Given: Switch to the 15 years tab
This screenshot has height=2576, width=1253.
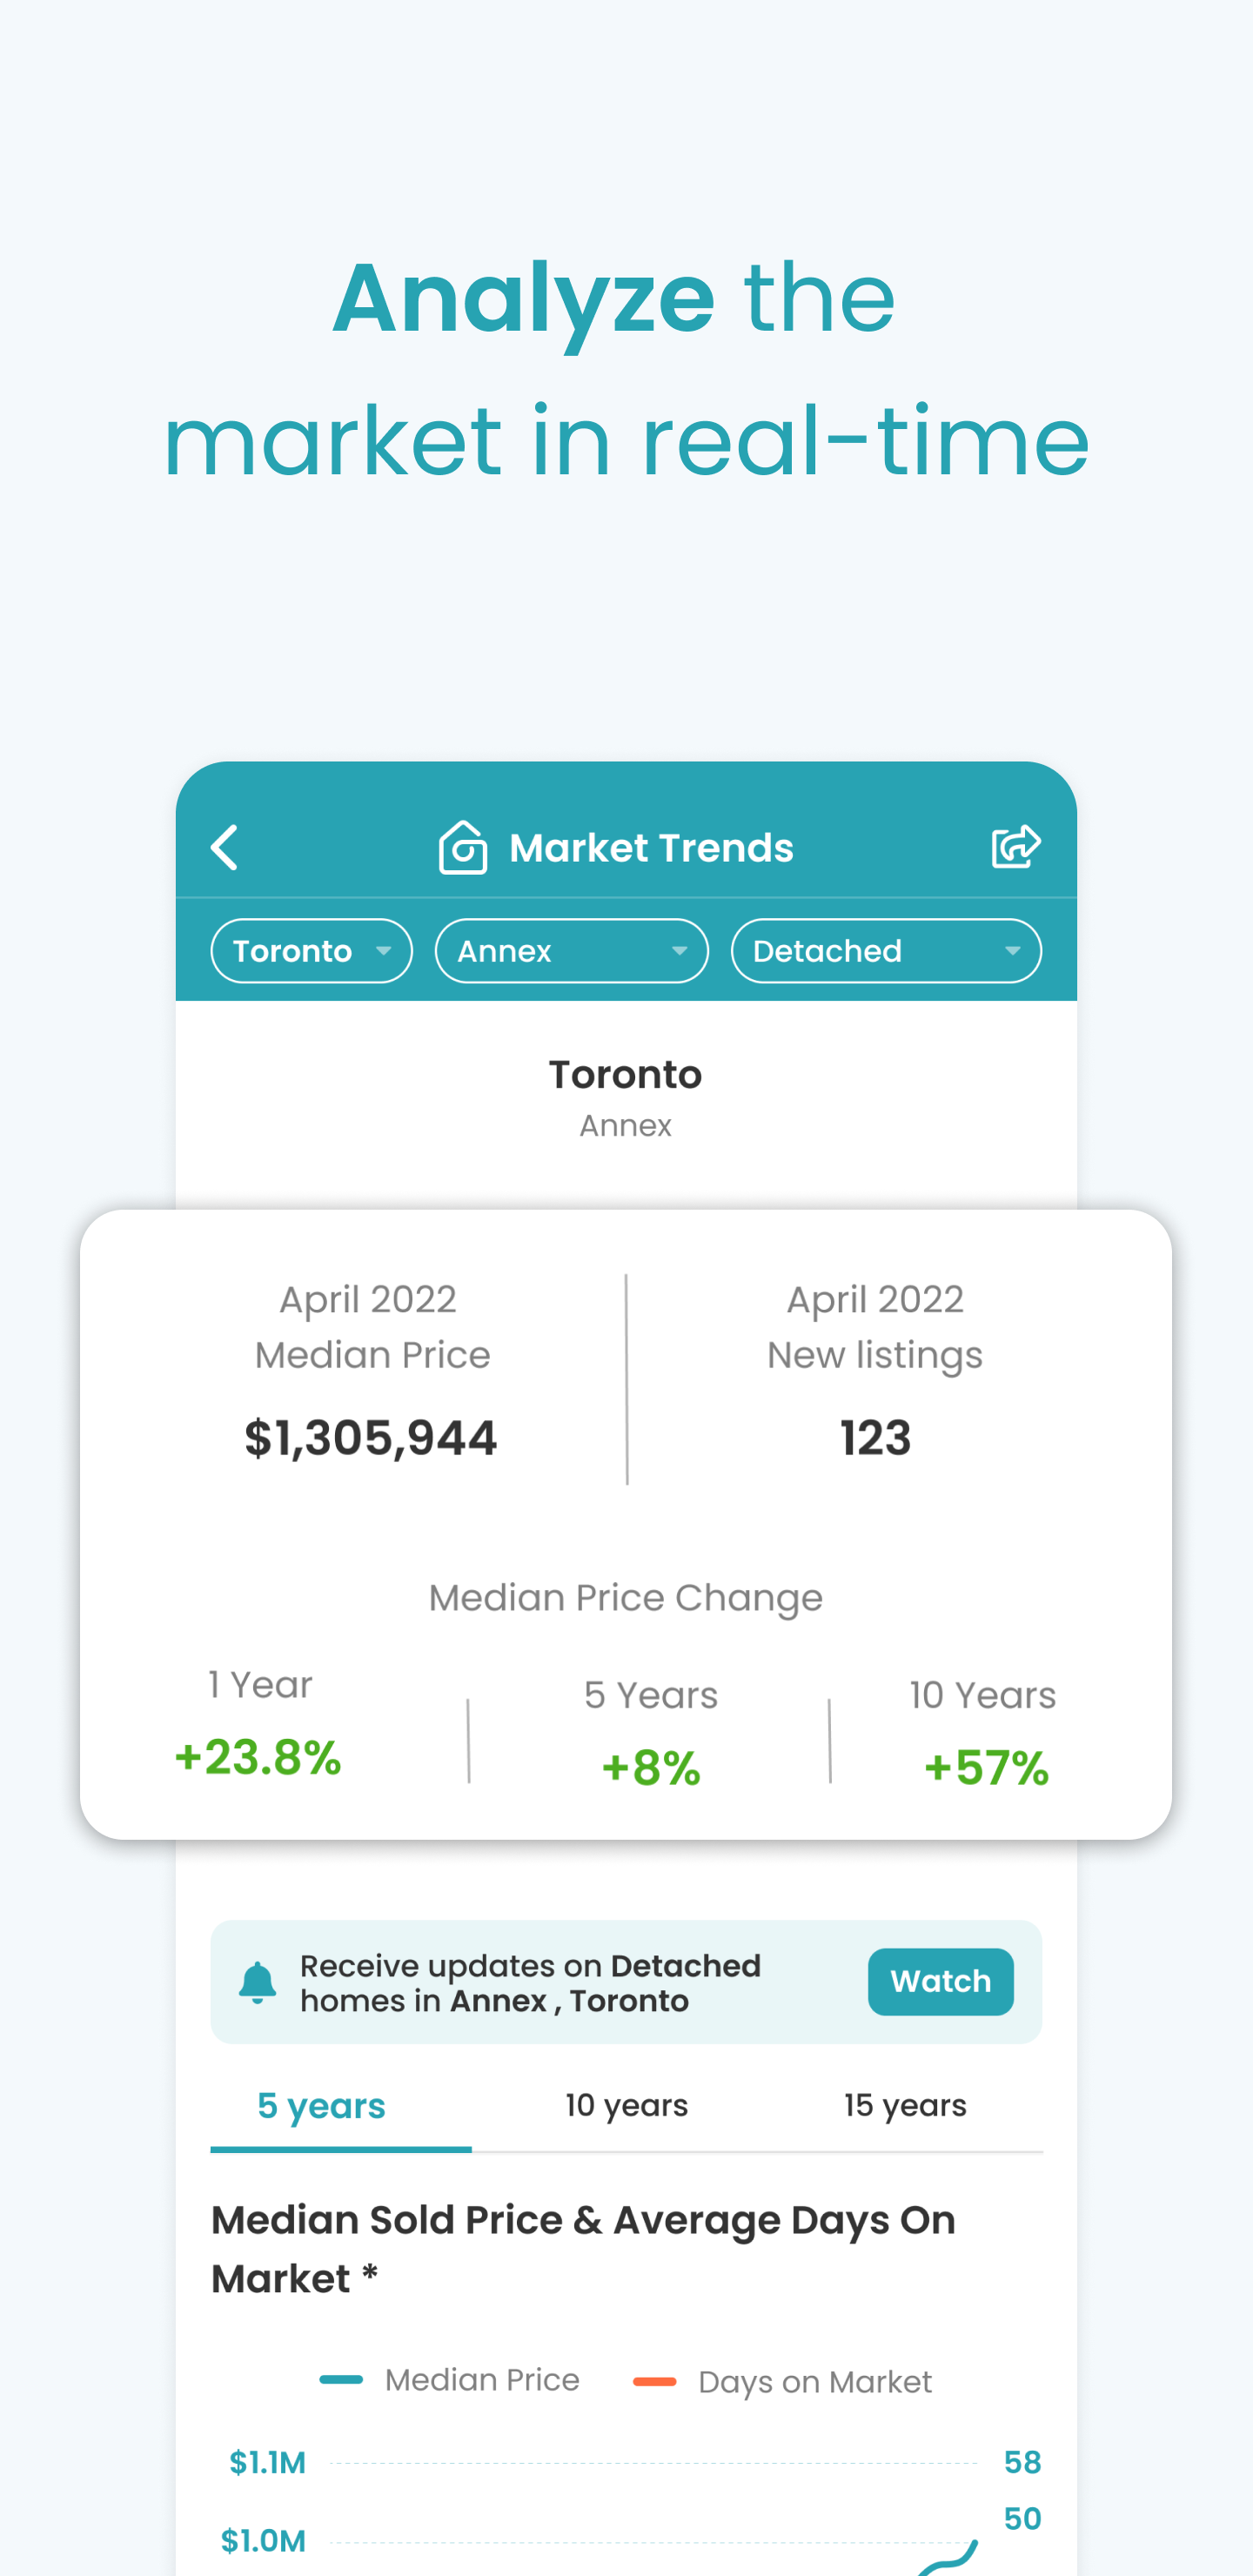Looking at the screenshot, I should pos(905,2105).
